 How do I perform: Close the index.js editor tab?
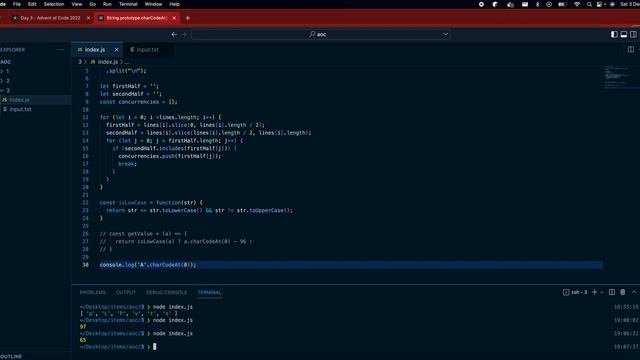pyautogui.click(x=116, y=50)
